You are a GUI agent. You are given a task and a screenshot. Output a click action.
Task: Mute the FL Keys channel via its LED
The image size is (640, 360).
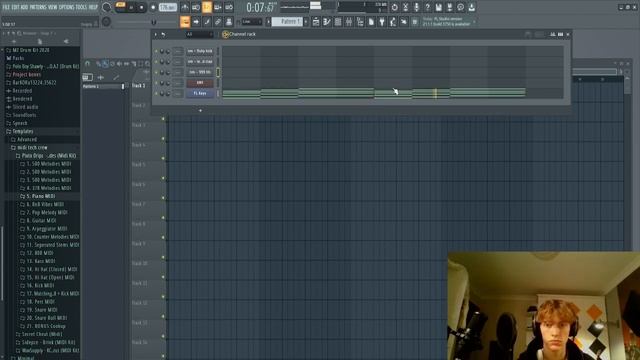[x=156, y=93]
